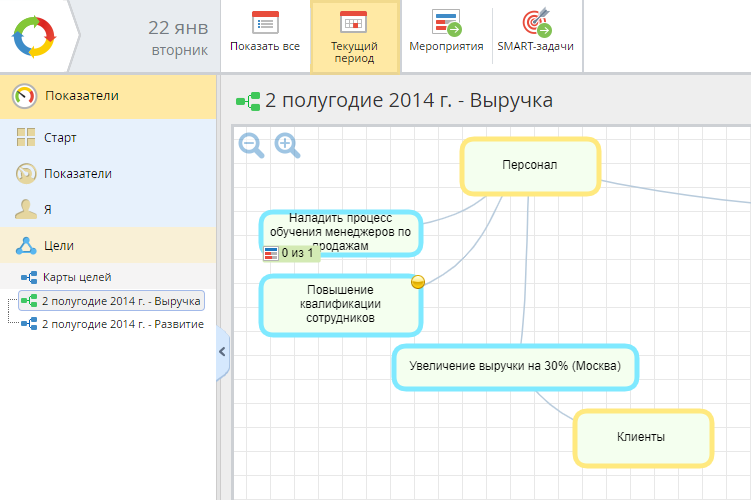Screen dimensions: 751x500
Task: Click the Персонал goal node
Action: [x=529, y=165]
